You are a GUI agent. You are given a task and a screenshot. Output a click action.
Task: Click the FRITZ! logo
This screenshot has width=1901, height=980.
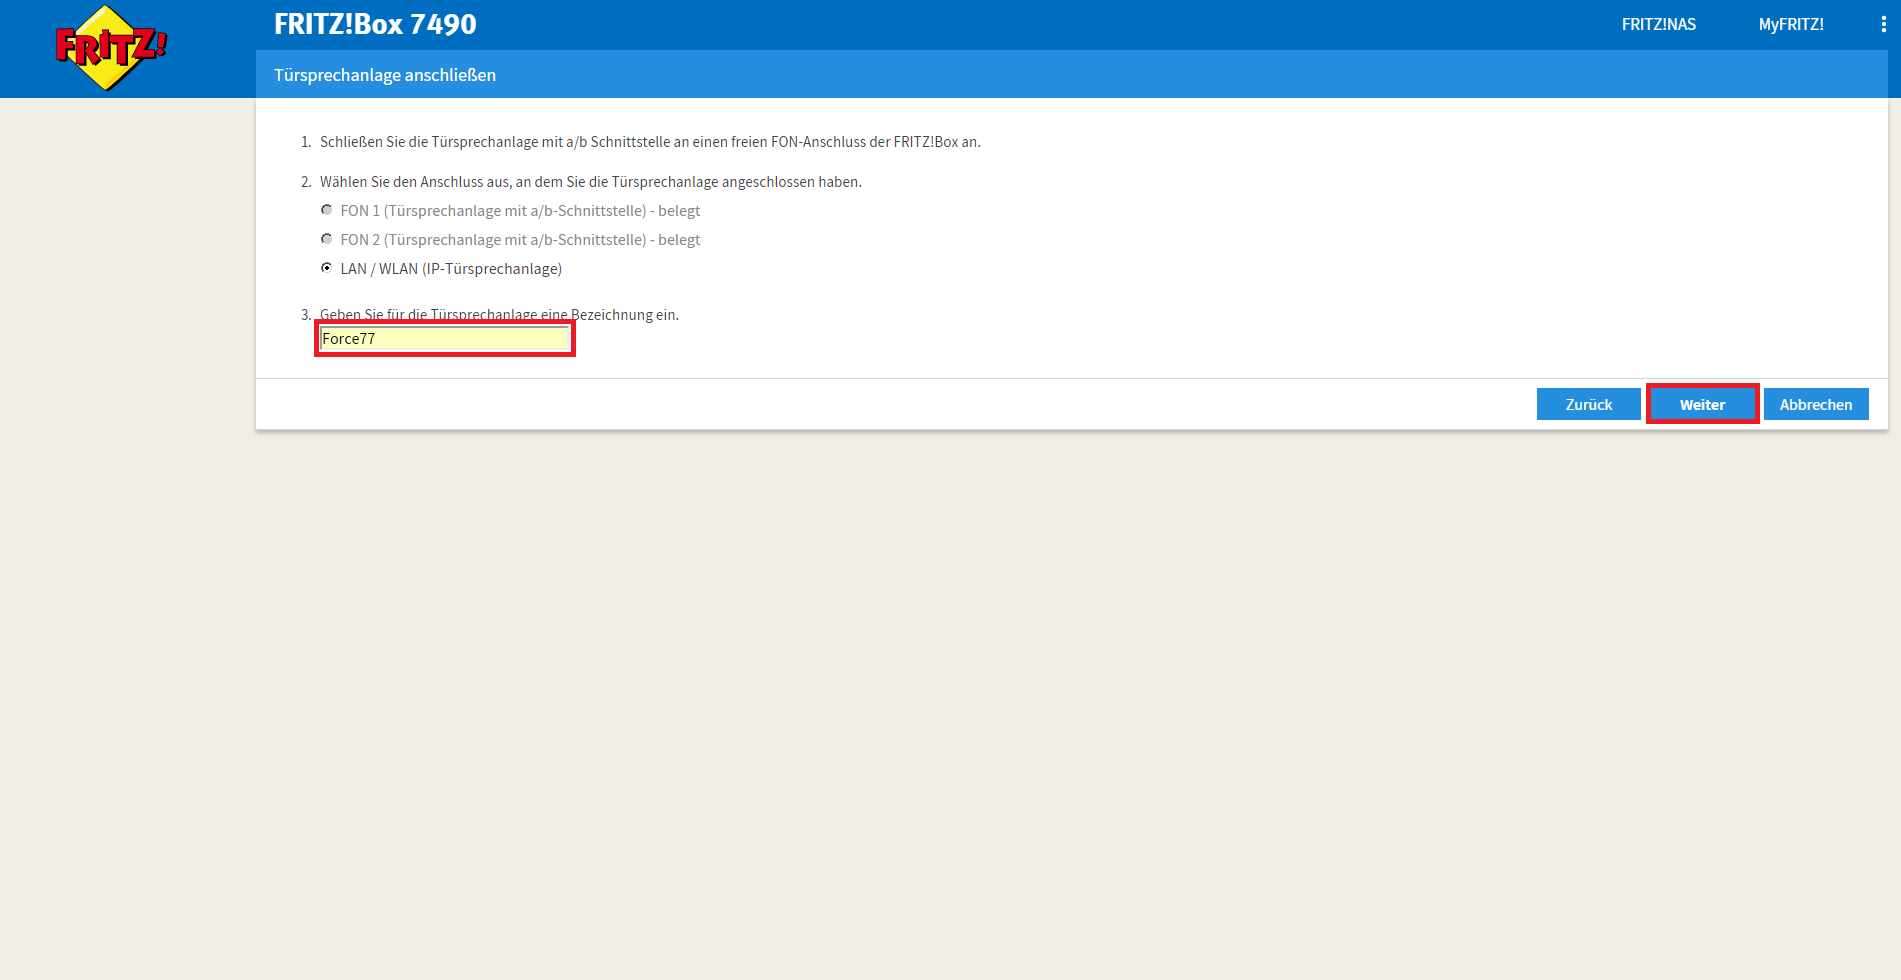pos(110,48)
